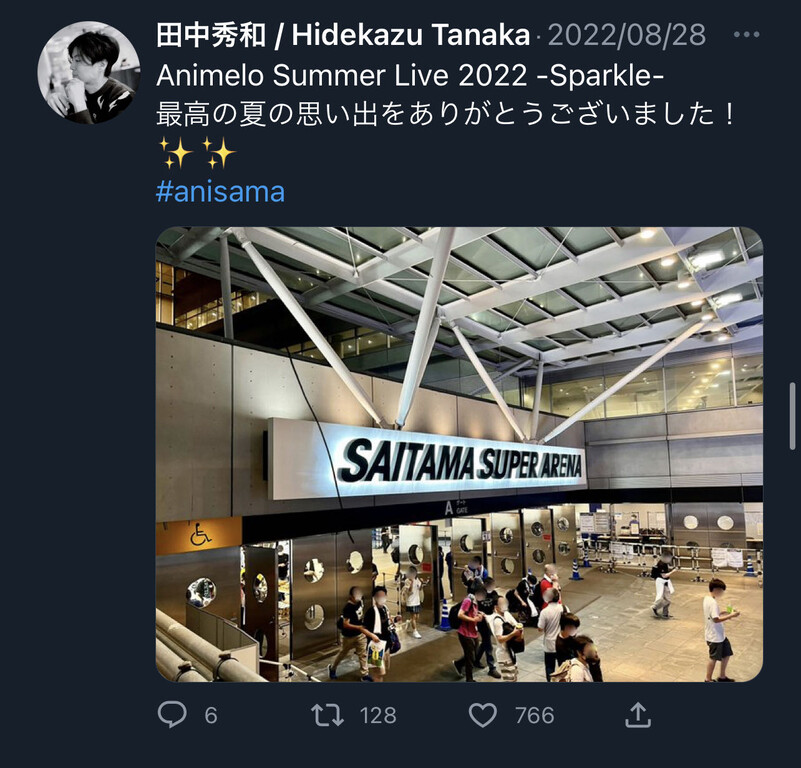This screenshot has height=768, width=801.
Task: Open the three-dot more options menu
Action: (x=746, y=35)
